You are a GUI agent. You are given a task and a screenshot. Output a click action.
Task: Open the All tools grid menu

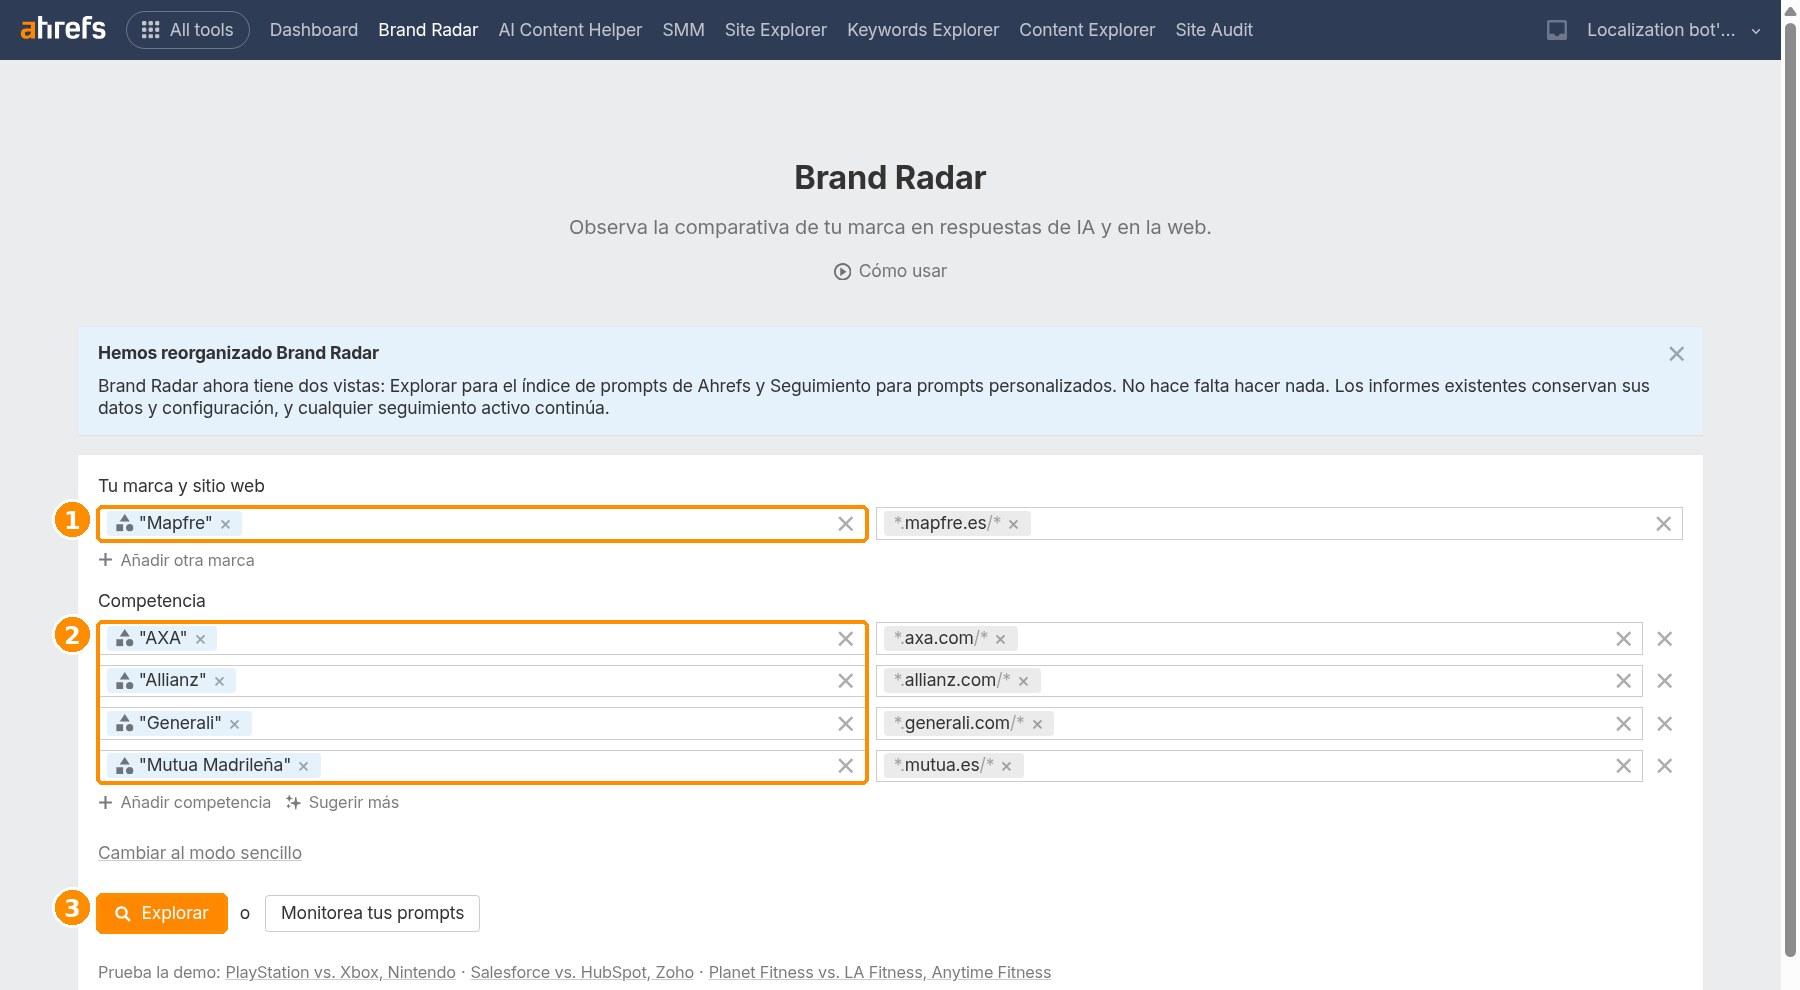pyautogui.click(x=188, y=30)
